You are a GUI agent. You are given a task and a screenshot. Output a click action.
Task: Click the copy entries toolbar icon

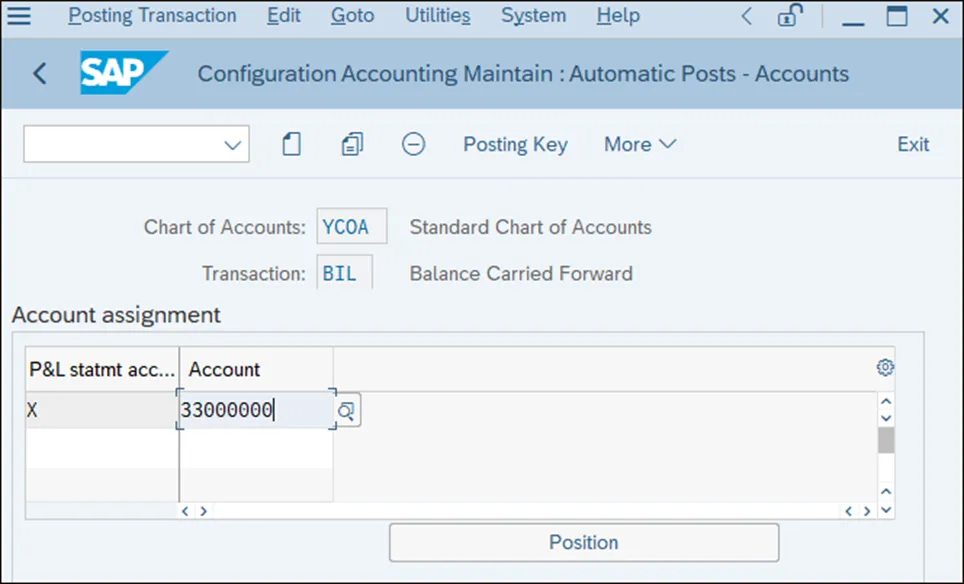point(352,144)
